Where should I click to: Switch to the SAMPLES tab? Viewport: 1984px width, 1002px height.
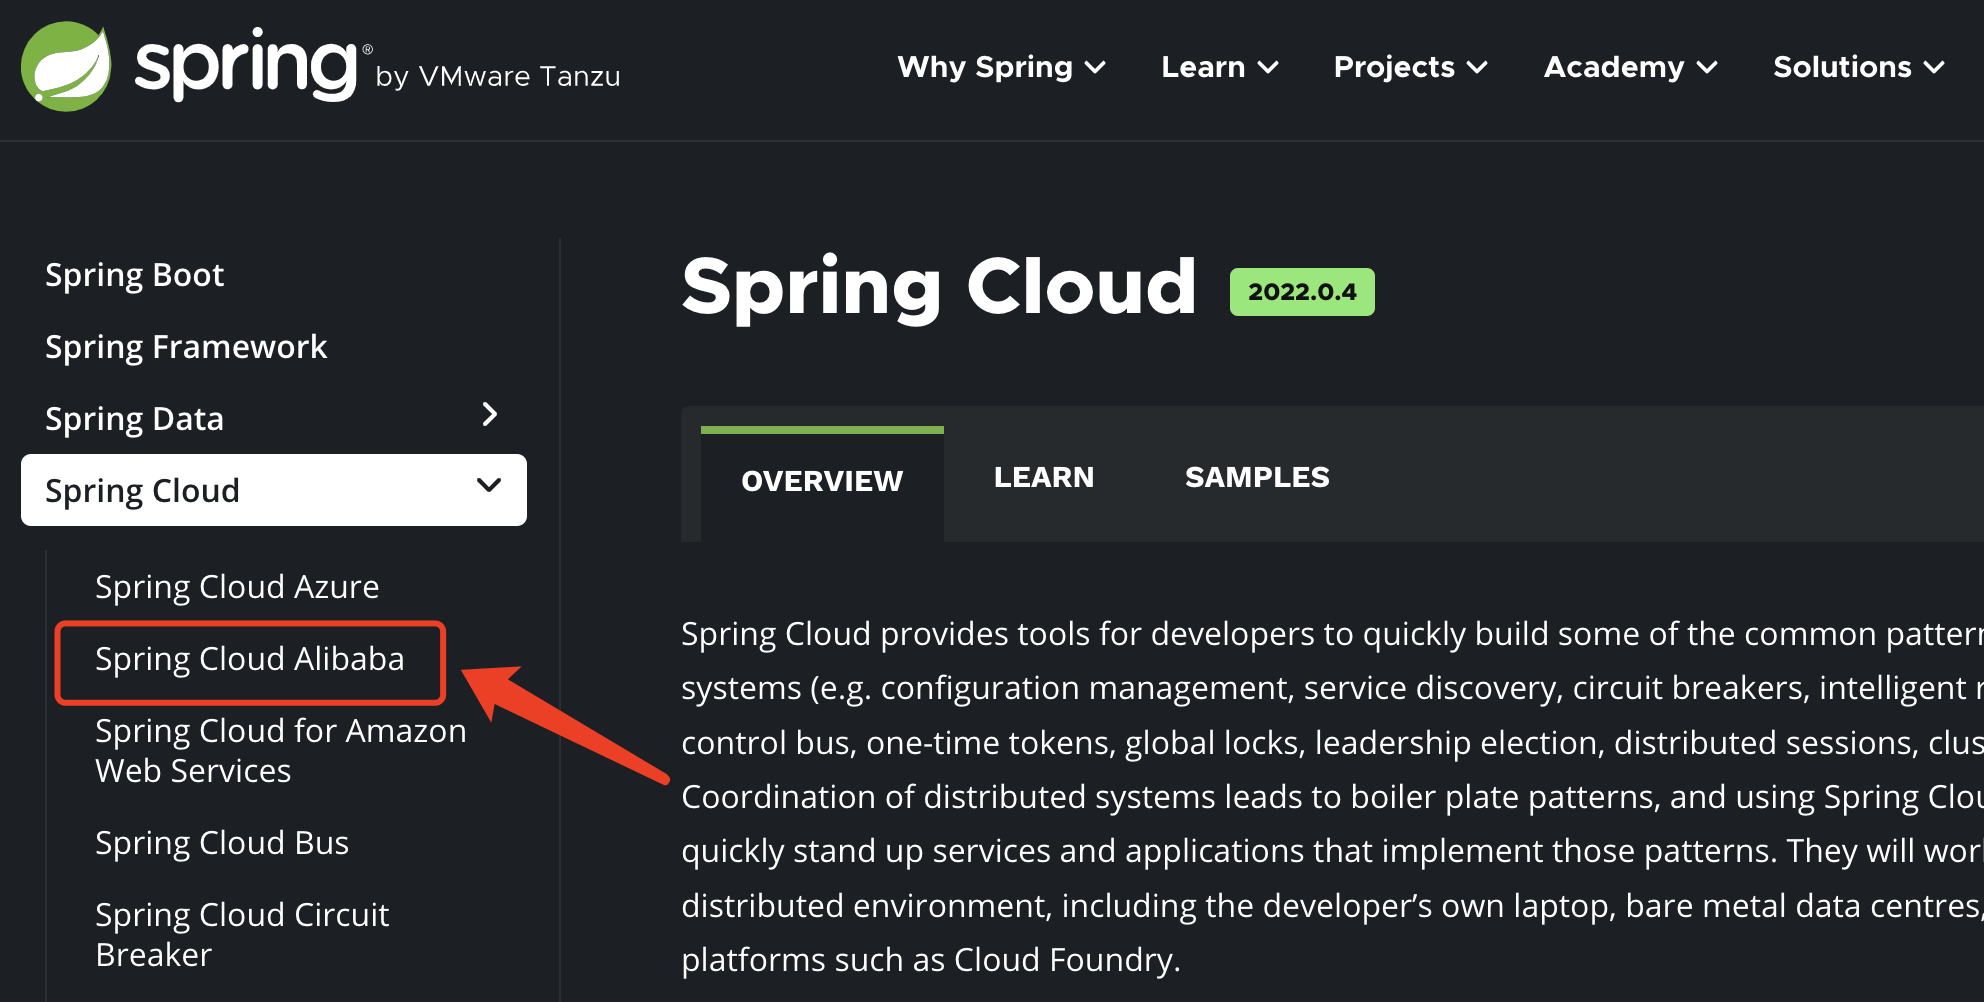(x=1257, y=477)
